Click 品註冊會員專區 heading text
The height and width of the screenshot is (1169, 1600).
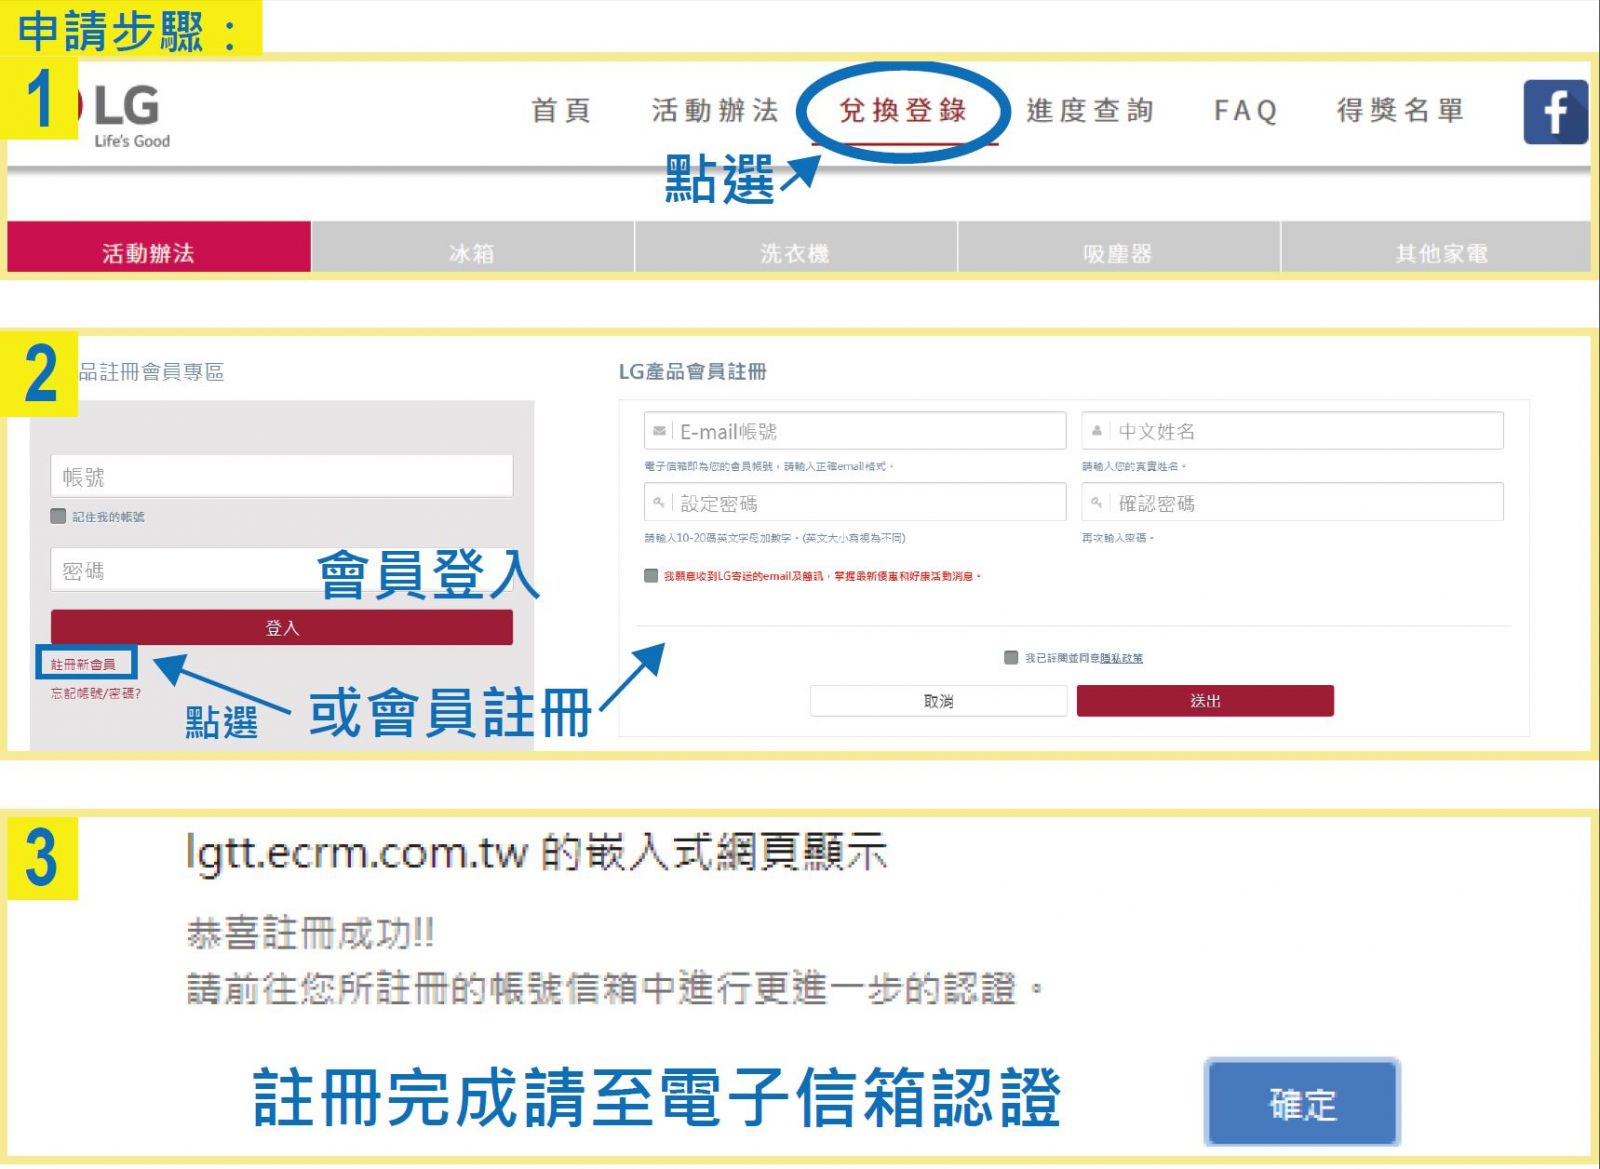pos(151,372)
